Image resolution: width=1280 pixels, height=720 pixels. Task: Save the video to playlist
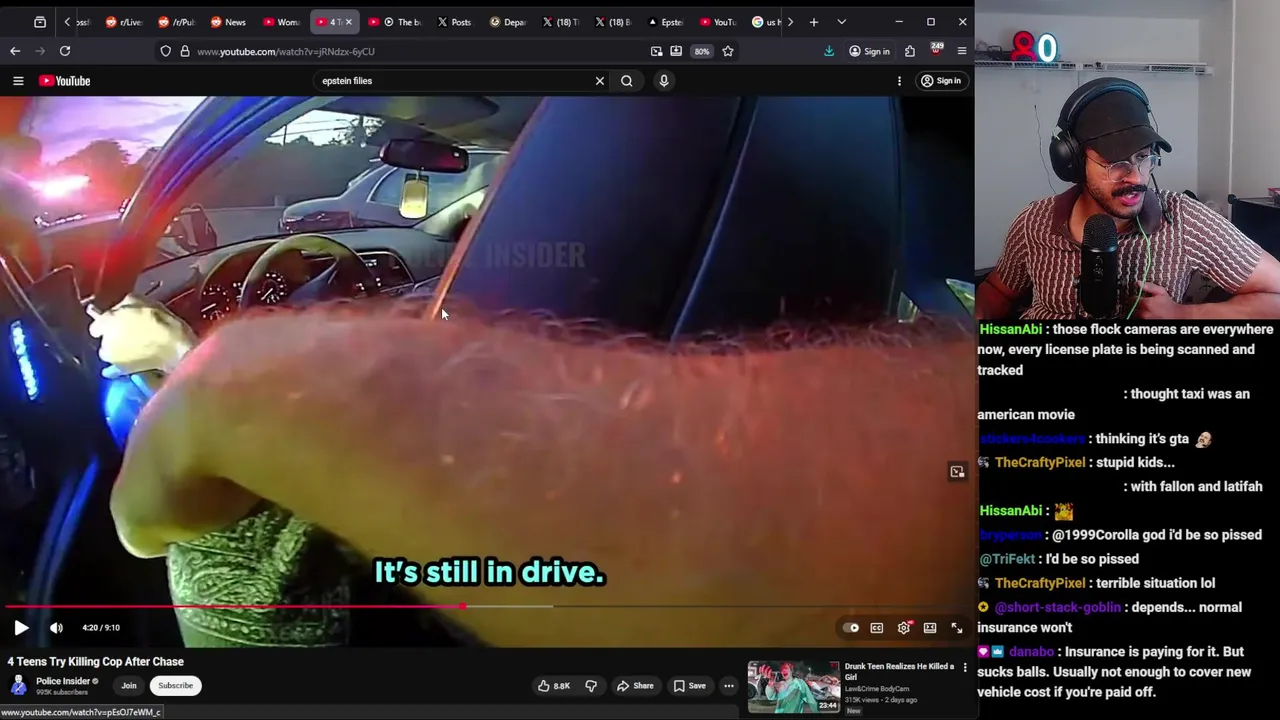coord(689,686)
